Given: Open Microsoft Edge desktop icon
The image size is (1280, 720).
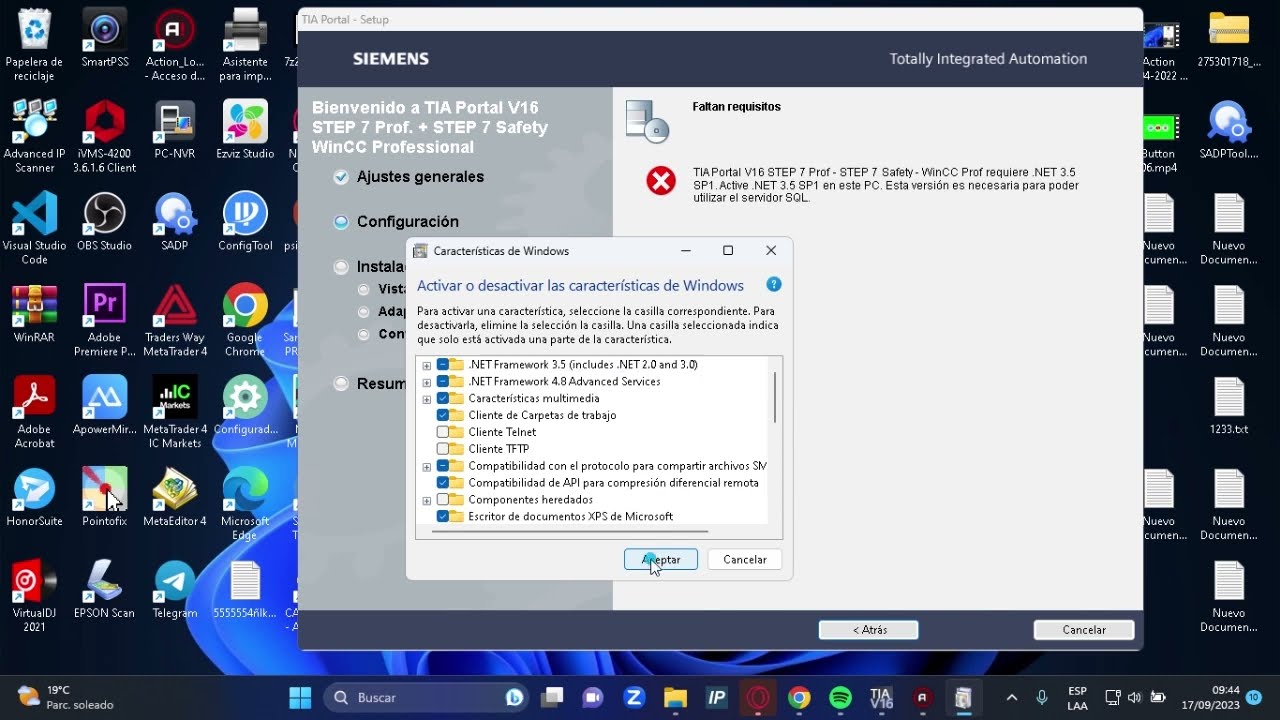Looking at the screenshot, I should pyautogui.click(x=245, y=504).
